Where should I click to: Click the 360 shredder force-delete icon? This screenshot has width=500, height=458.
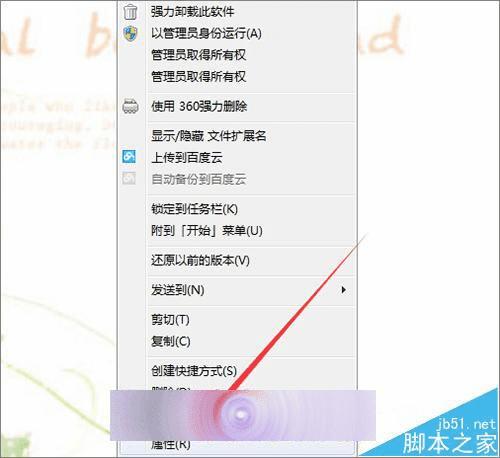pyautogui.click(x=130, y=106)
